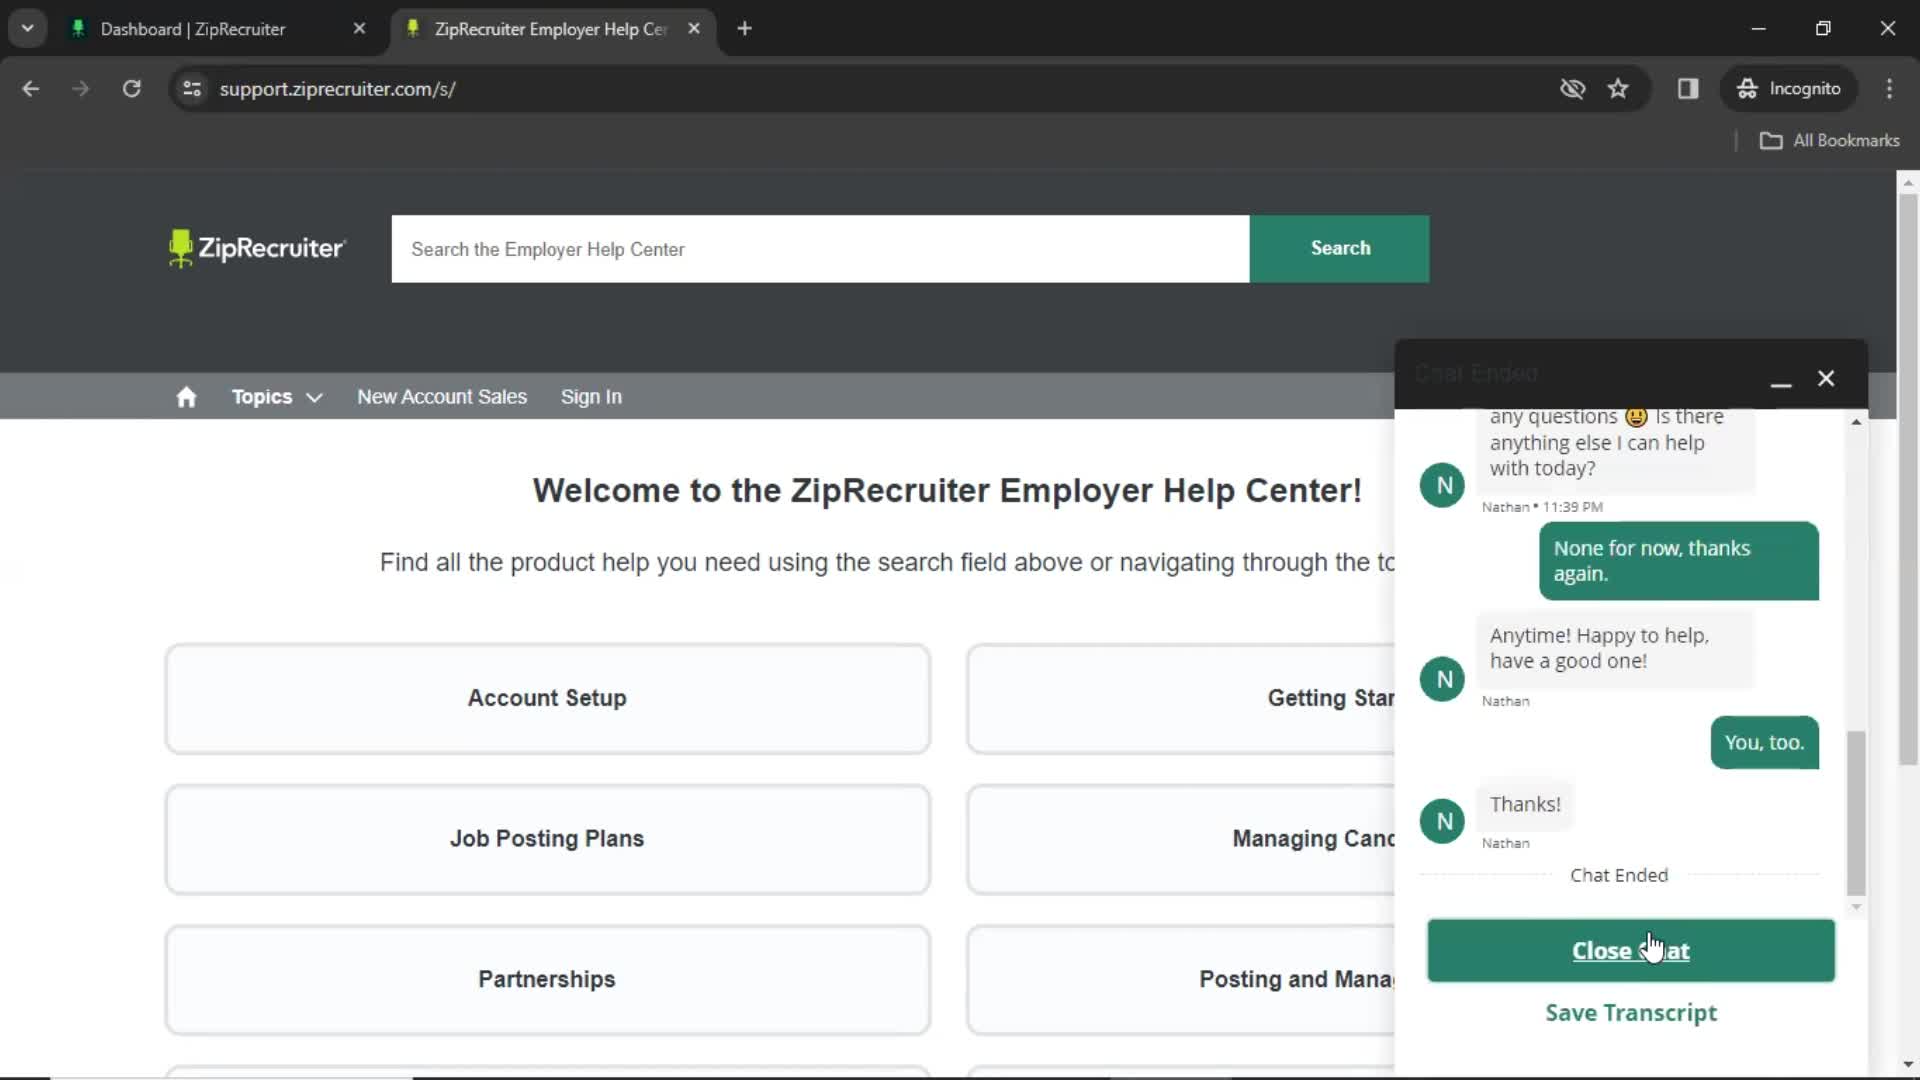The width and height of the screenshot is (1920, 1080).
Task: Go back to the previous page
Action: (x=30, y=89)
